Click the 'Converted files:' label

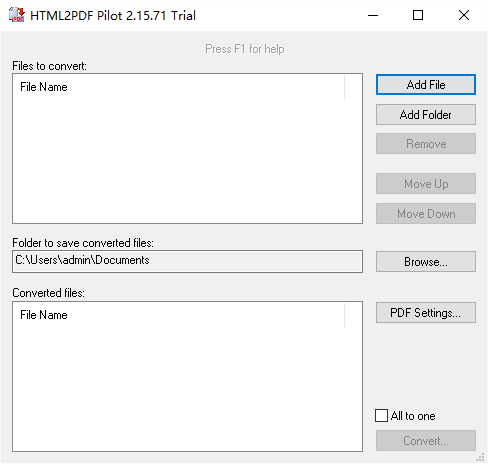pyautogui.click(x=48, y=293)
